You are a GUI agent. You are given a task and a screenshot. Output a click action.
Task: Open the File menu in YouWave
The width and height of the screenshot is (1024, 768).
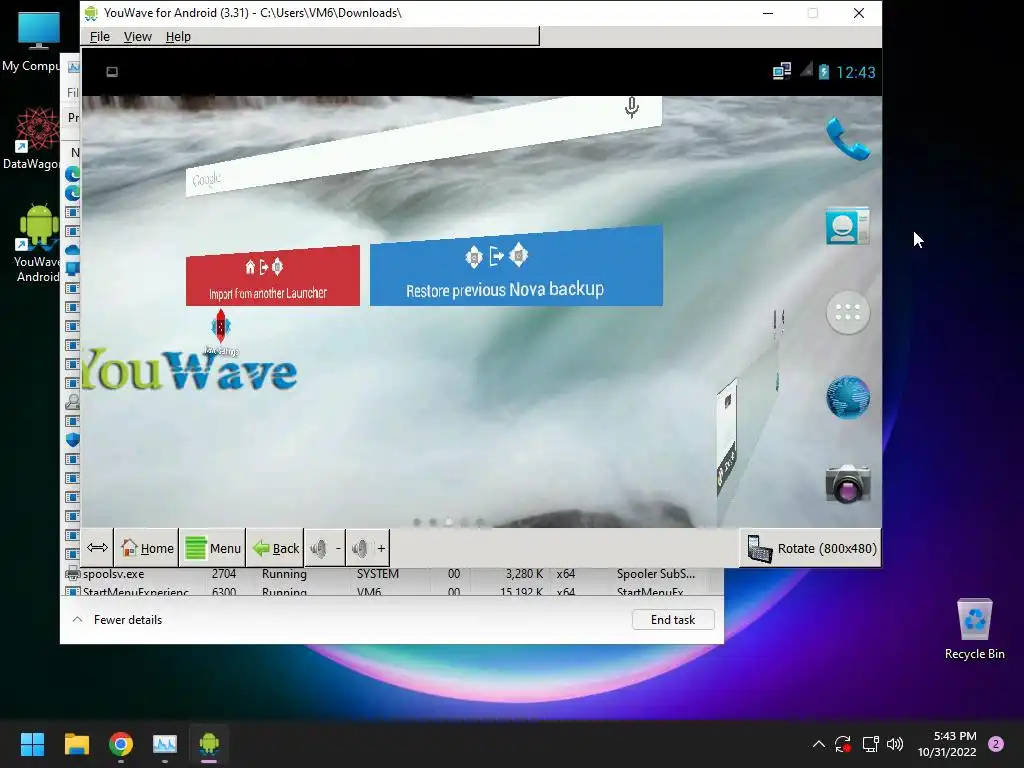[99, 37]
